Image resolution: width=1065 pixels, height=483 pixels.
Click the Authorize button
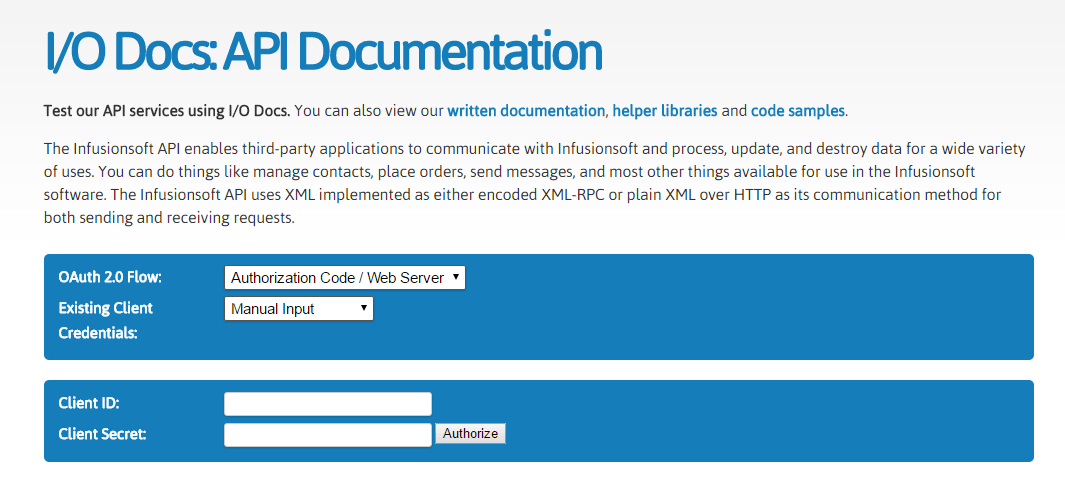pos(470,433)
